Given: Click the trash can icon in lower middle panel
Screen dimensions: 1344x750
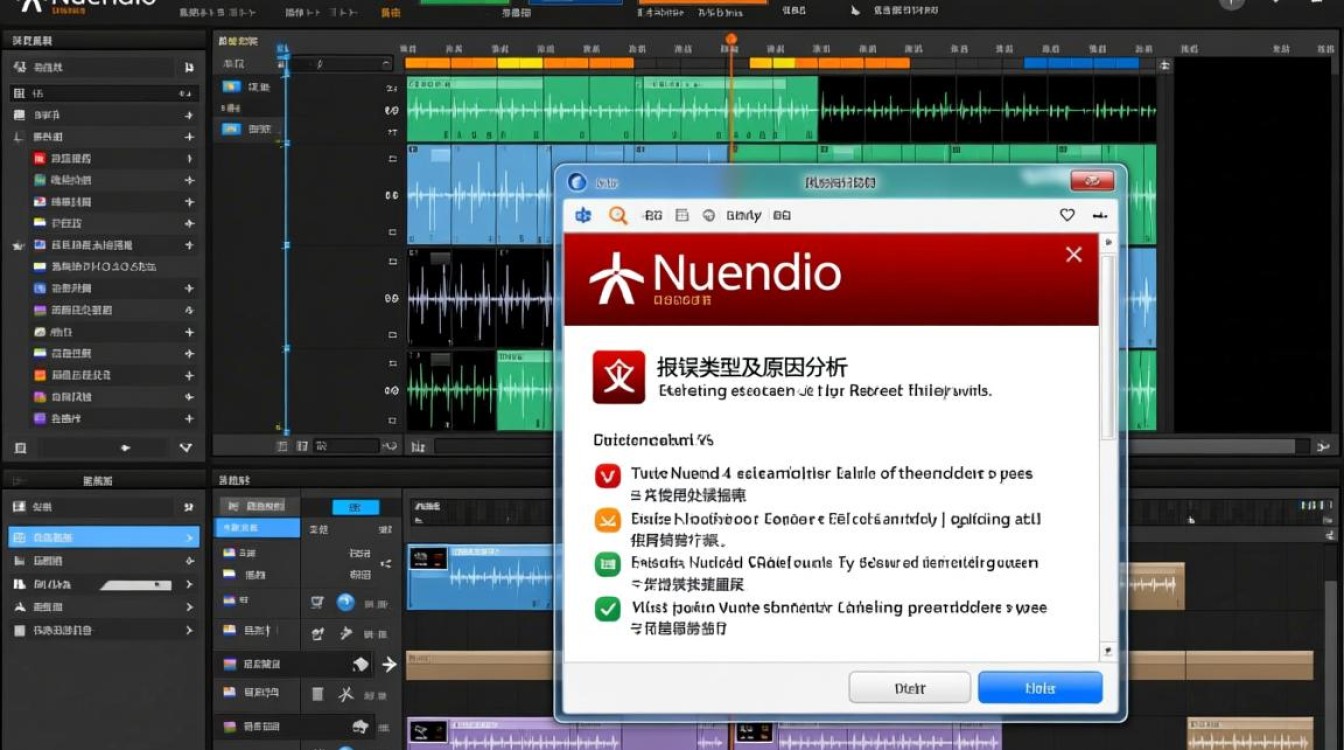Looking at the screenshot, I should [x=318, y=693].
